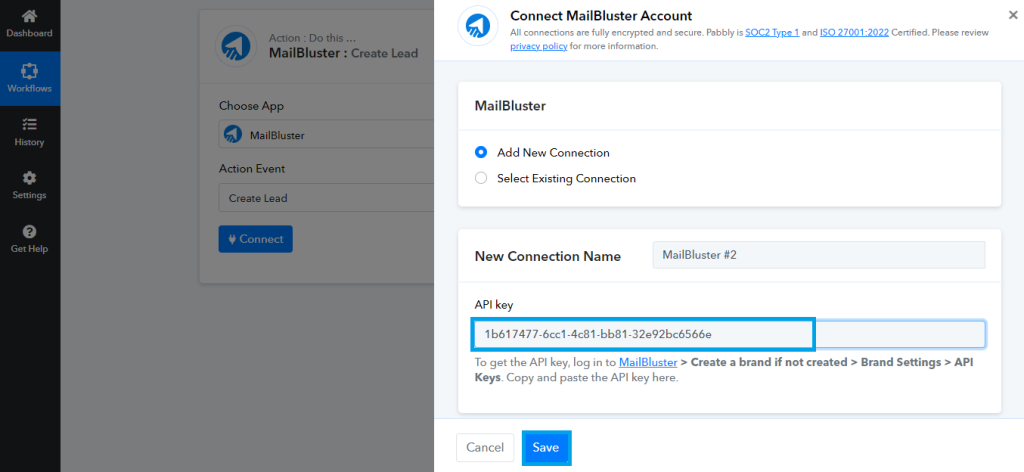Click the New Connection Name label
This screenshot has width=1024, height=472.
coord(548,257)
